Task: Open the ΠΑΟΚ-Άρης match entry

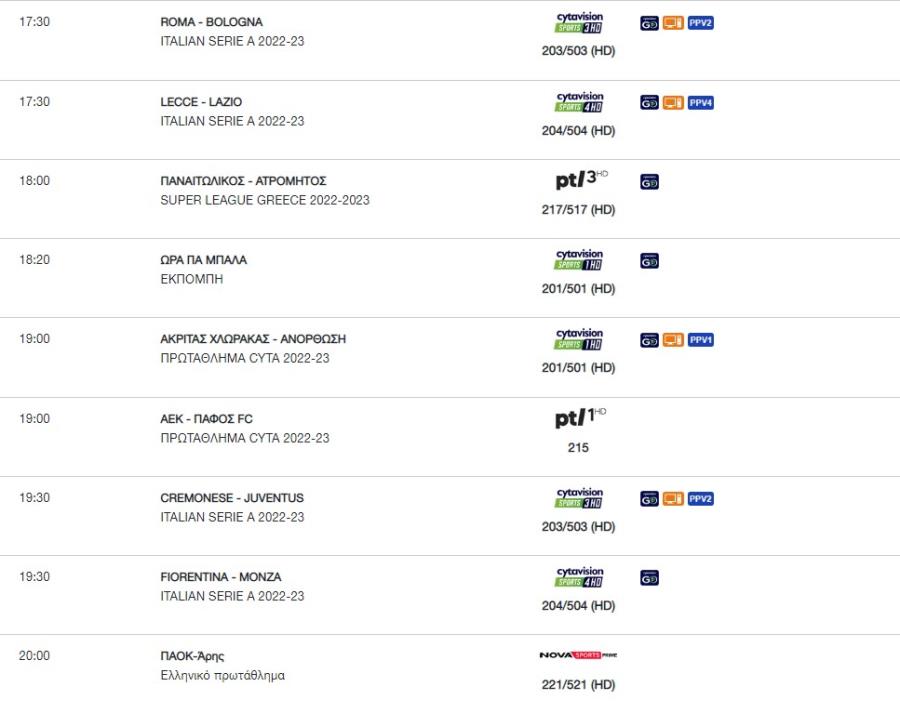Action: pos(192,656)
